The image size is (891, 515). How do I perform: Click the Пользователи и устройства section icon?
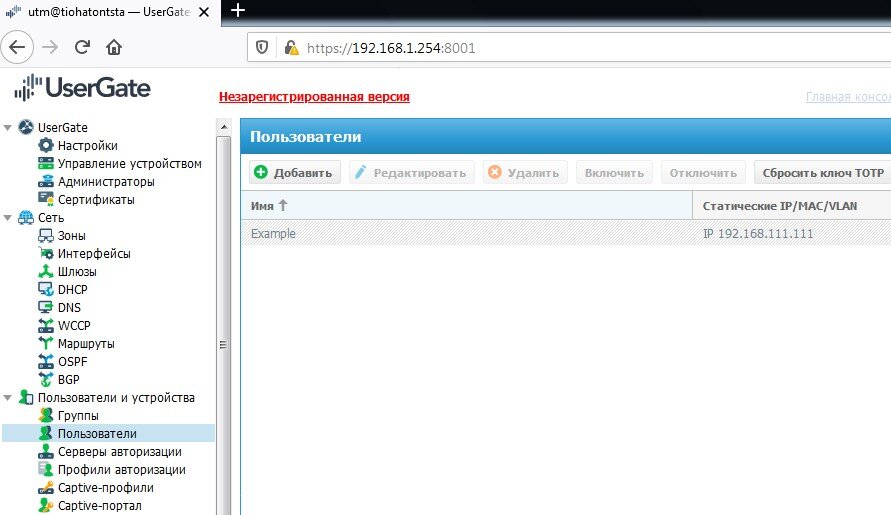point(26,398)
